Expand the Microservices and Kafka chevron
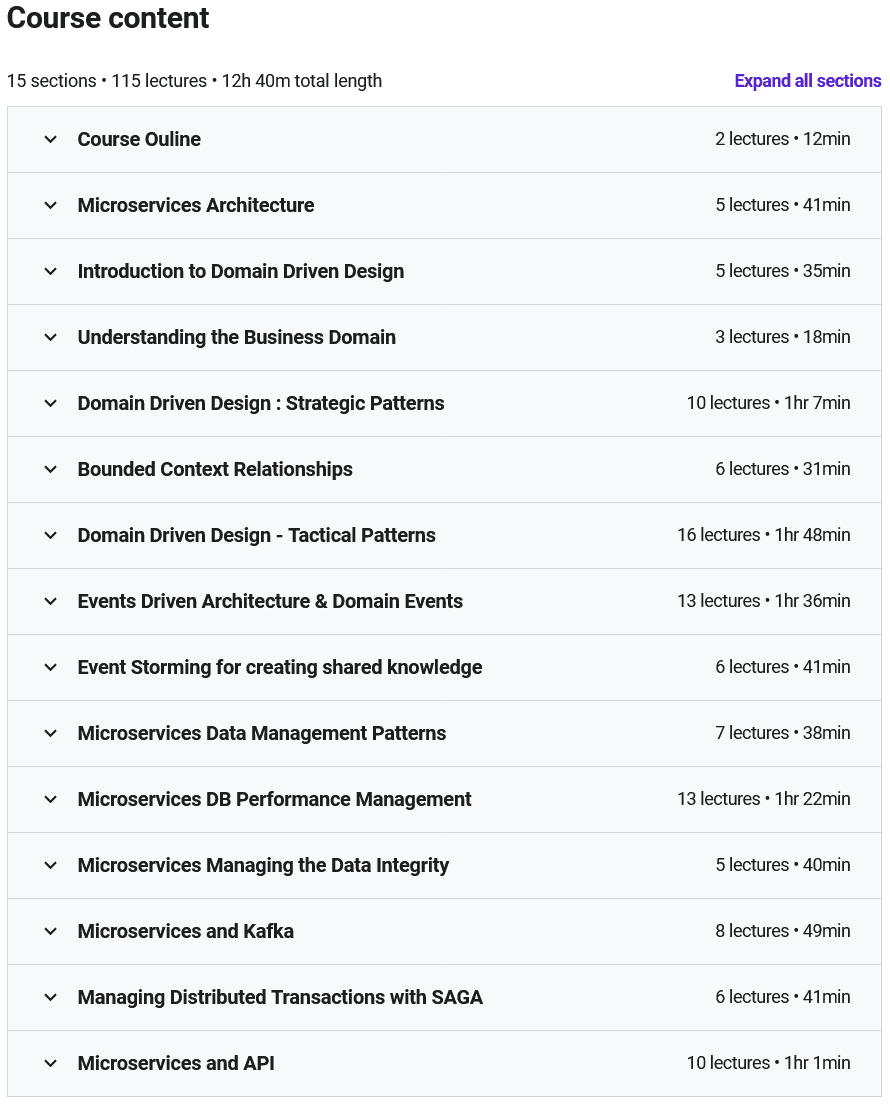 (51, 931)
